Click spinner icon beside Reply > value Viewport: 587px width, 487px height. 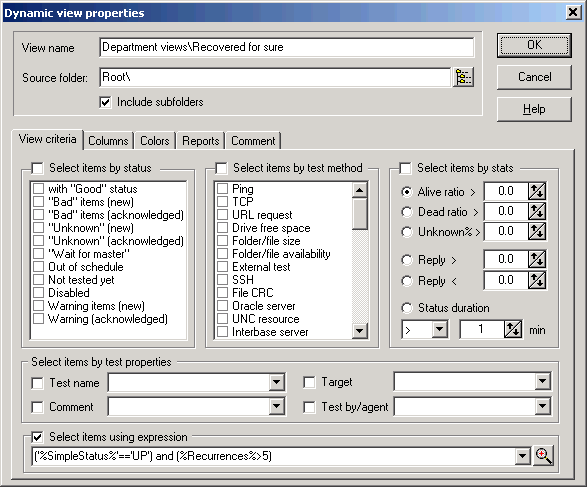(x=537, y=259)
